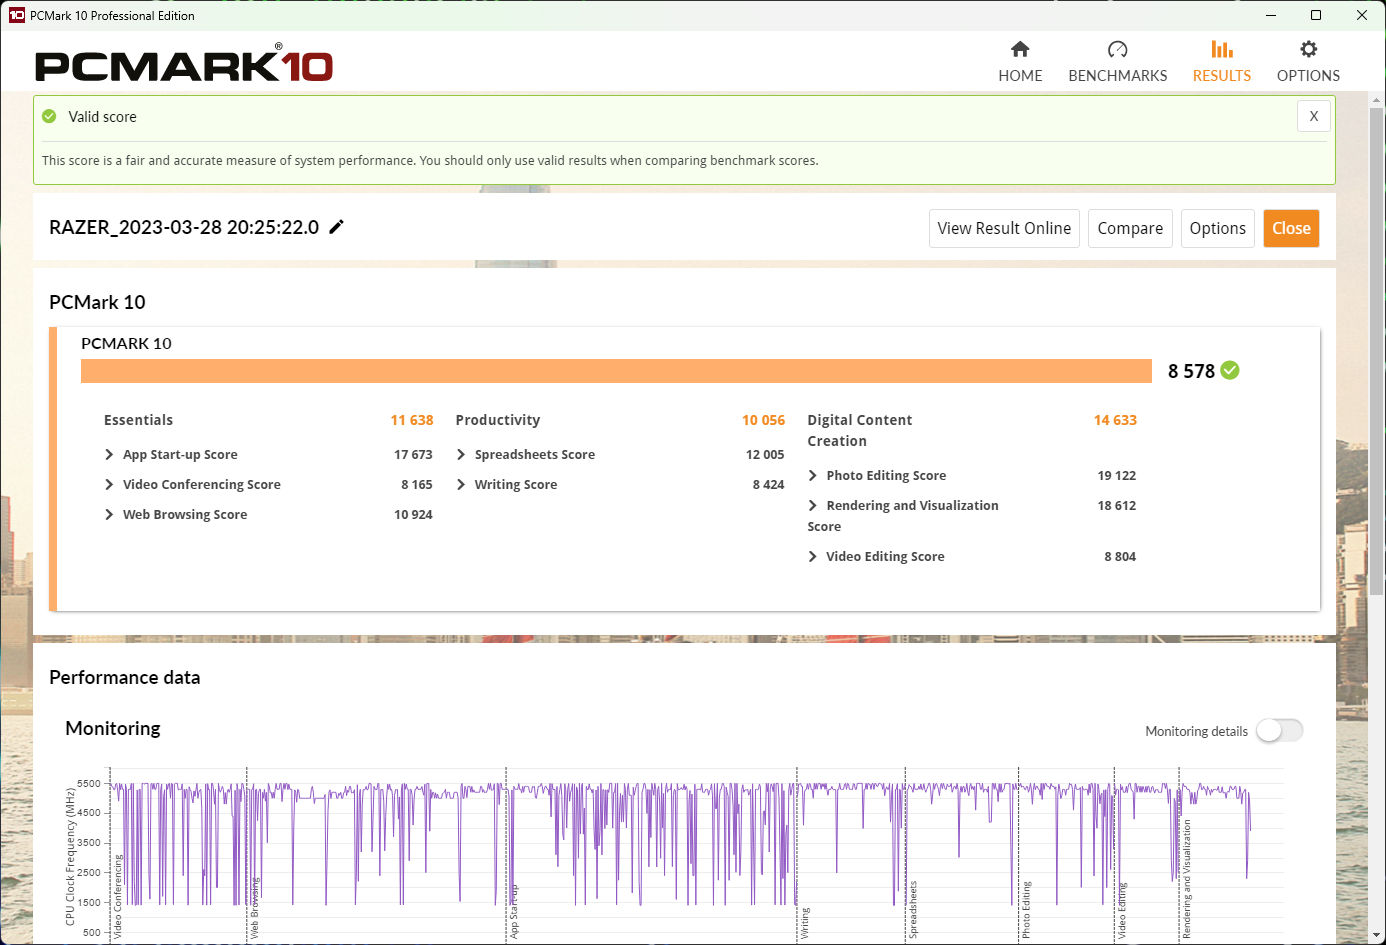Viewport: 1386px width, 945px height.
Task: Click the Video Conferencing value 8 165
Action: [x=417, y=484]
